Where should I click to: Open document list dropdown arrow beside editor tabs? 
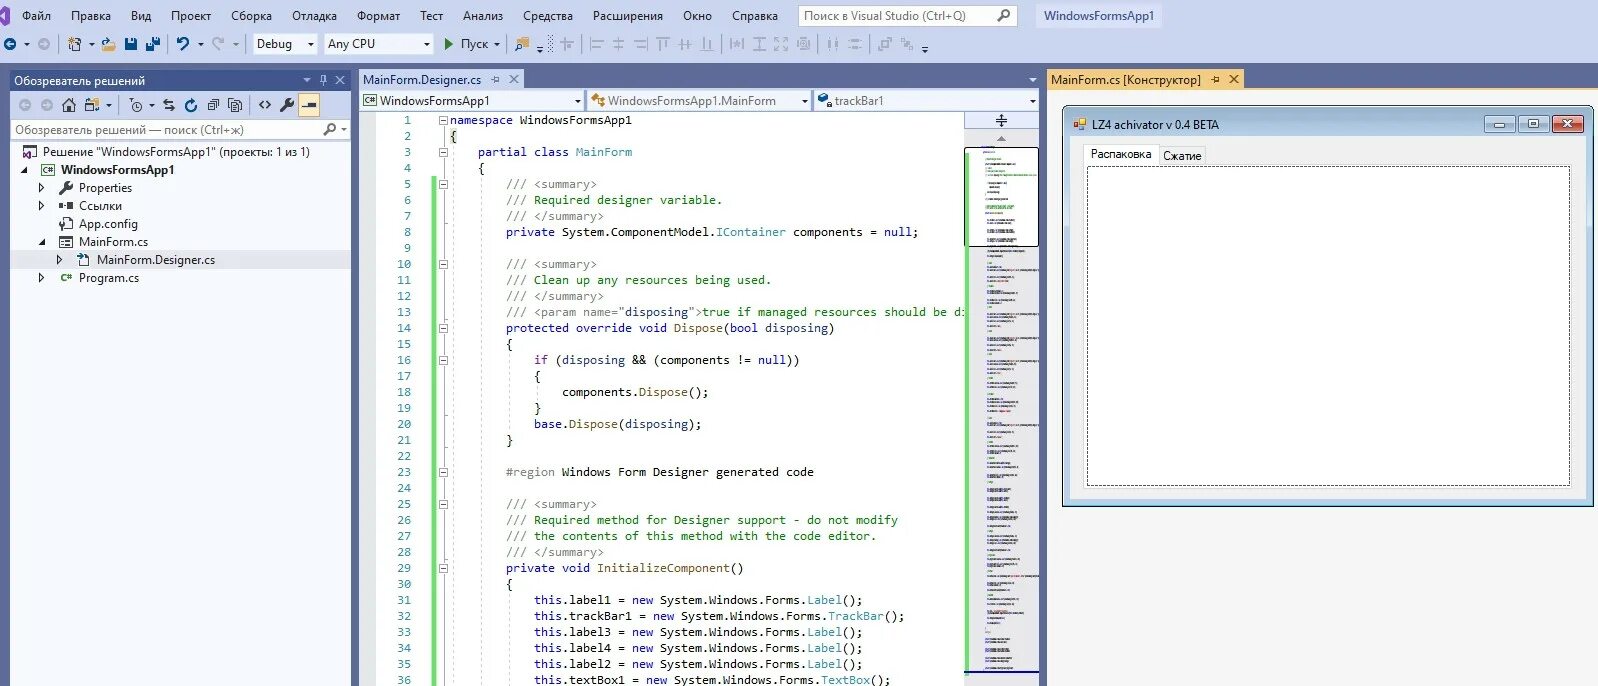coord(1033,80)
